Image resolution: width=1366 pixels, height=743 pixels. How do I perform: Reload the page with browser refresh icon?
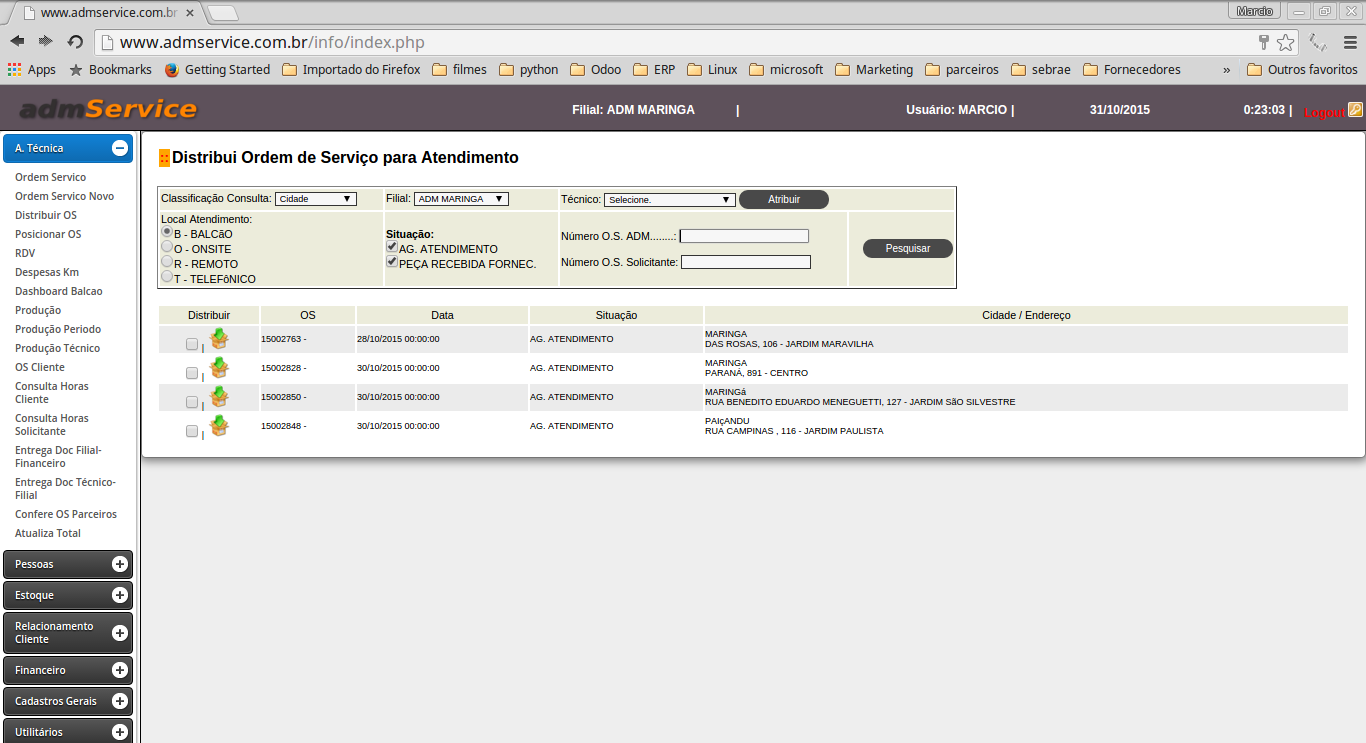pyautogui.click(x=75, y=42)
